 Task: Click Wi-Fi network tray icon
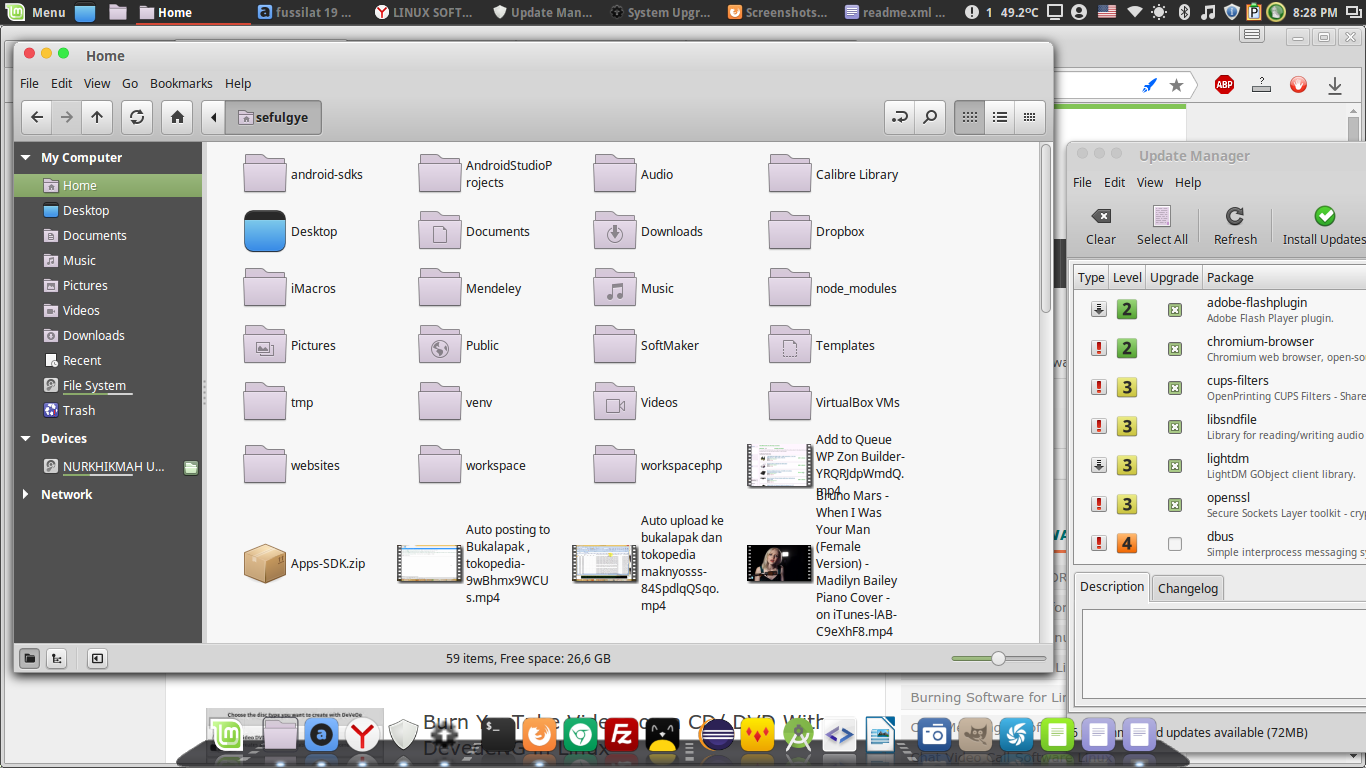[1133, 12]
